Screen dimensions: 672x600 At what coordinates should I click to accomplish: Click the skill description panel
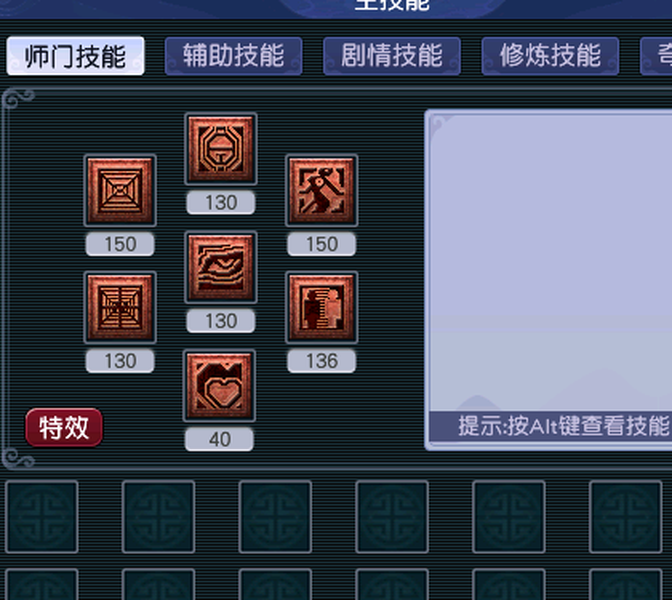550,261
